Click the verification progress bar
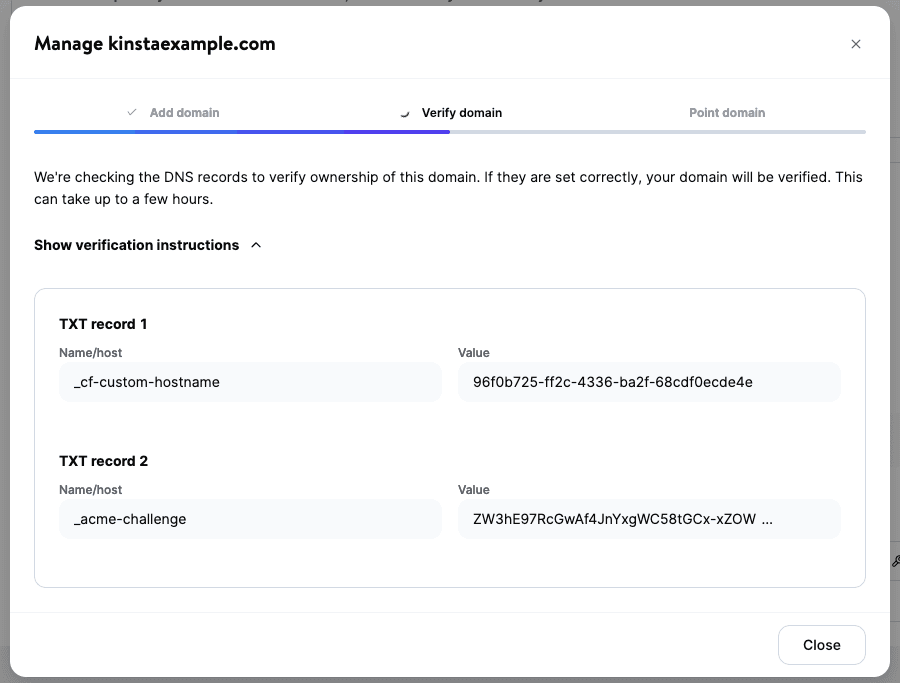The width and height of the screenshot is (900, 683). [450, 131]
